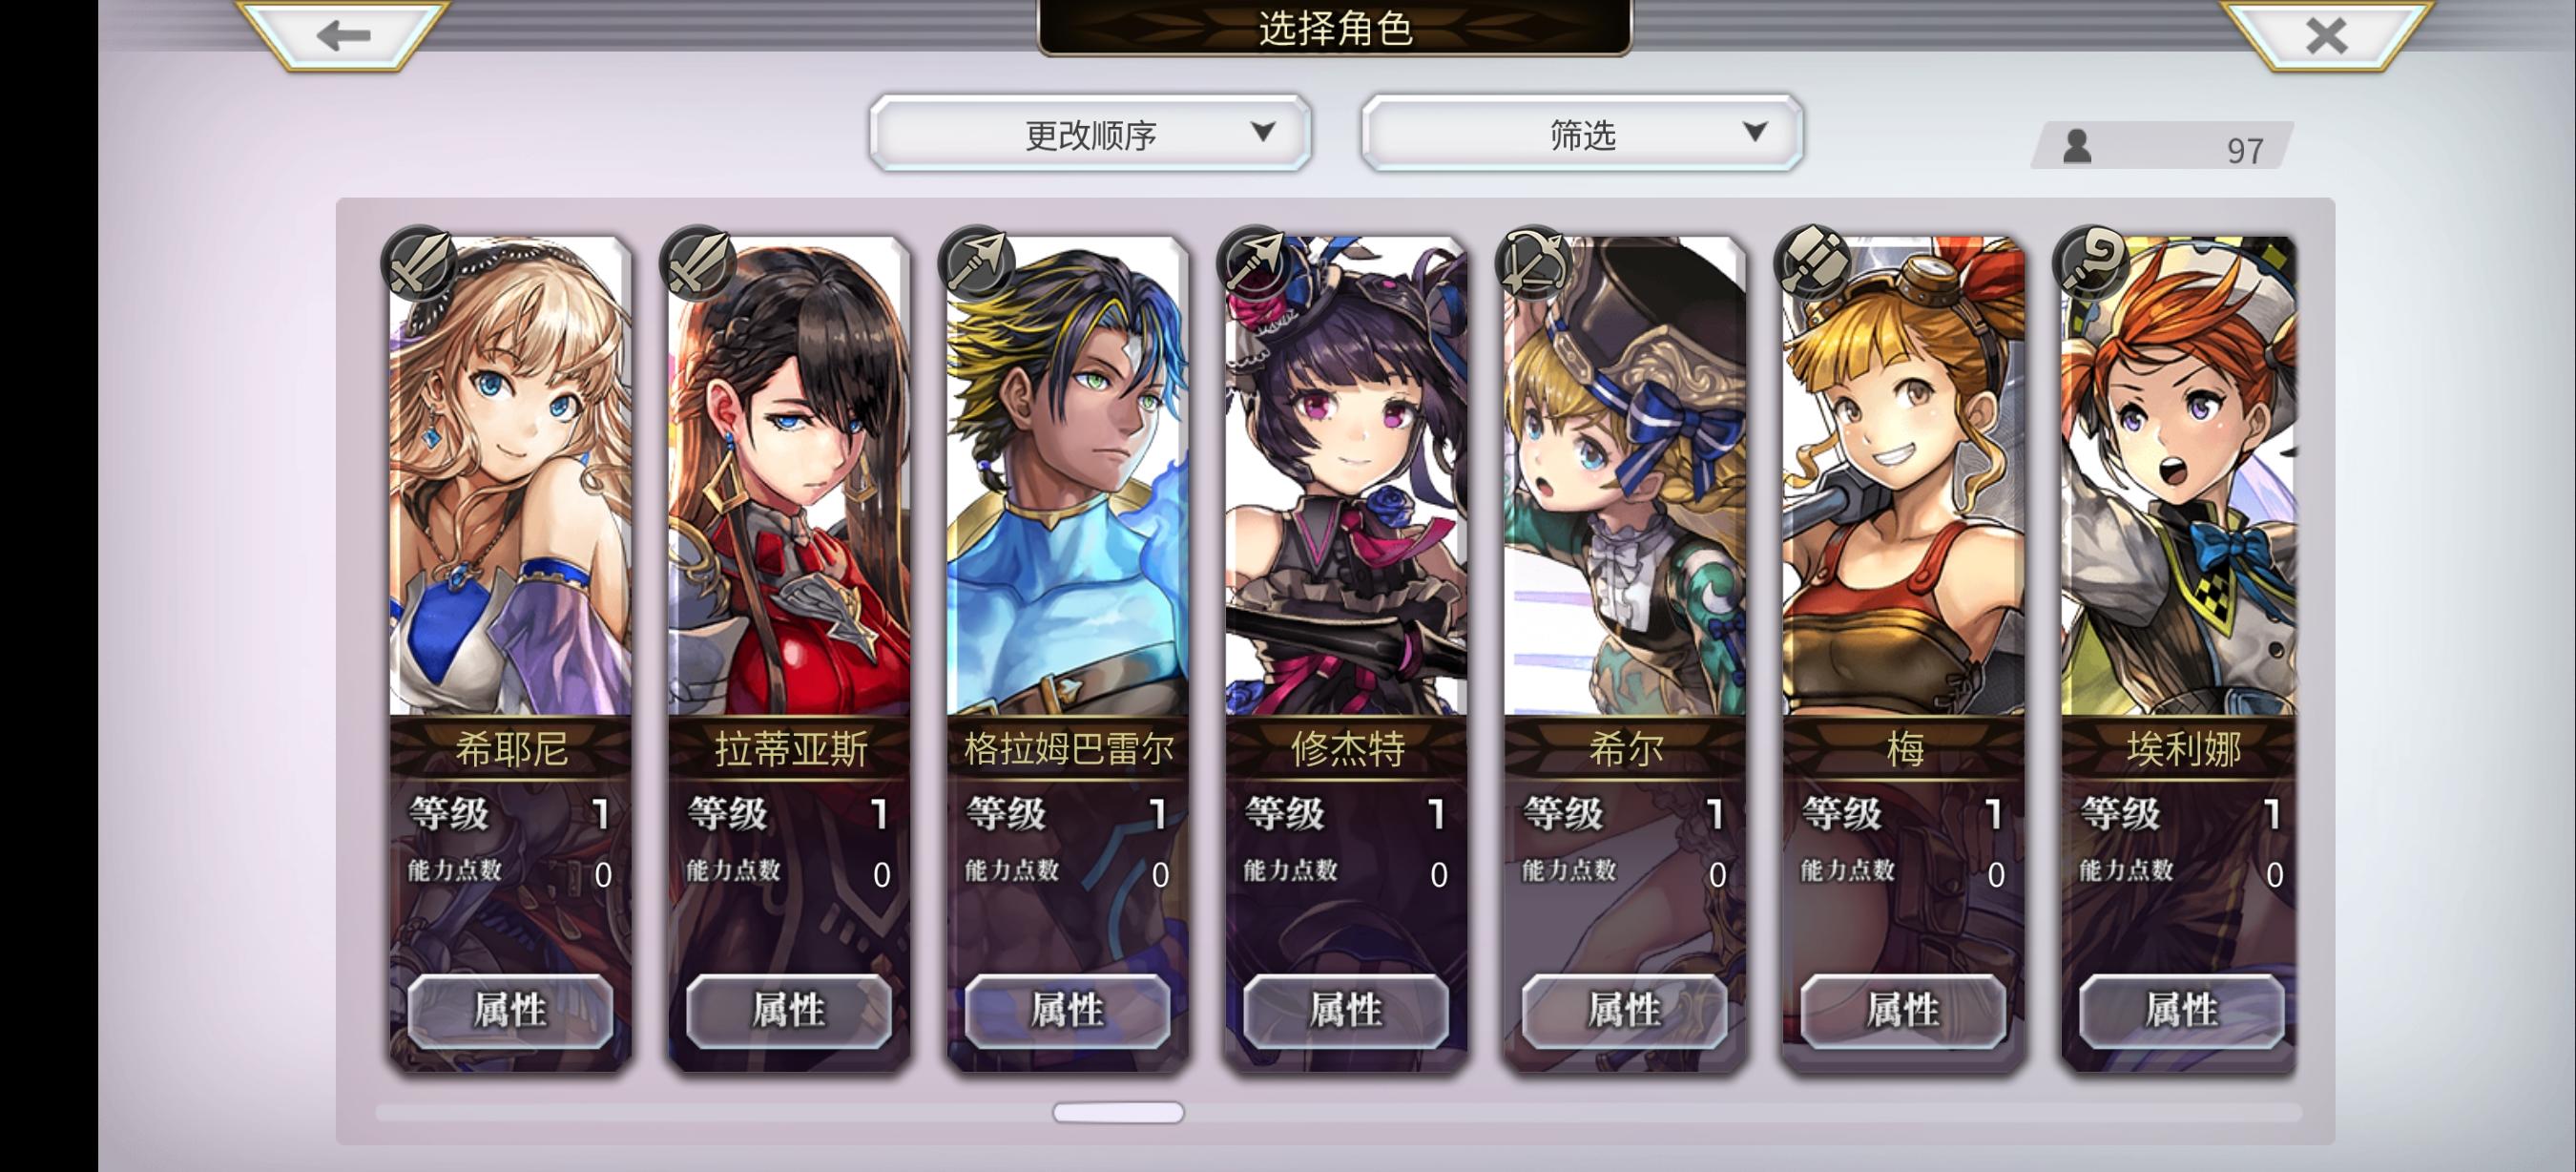
Task: Click the character count person icon
Action: (2077, 147)
